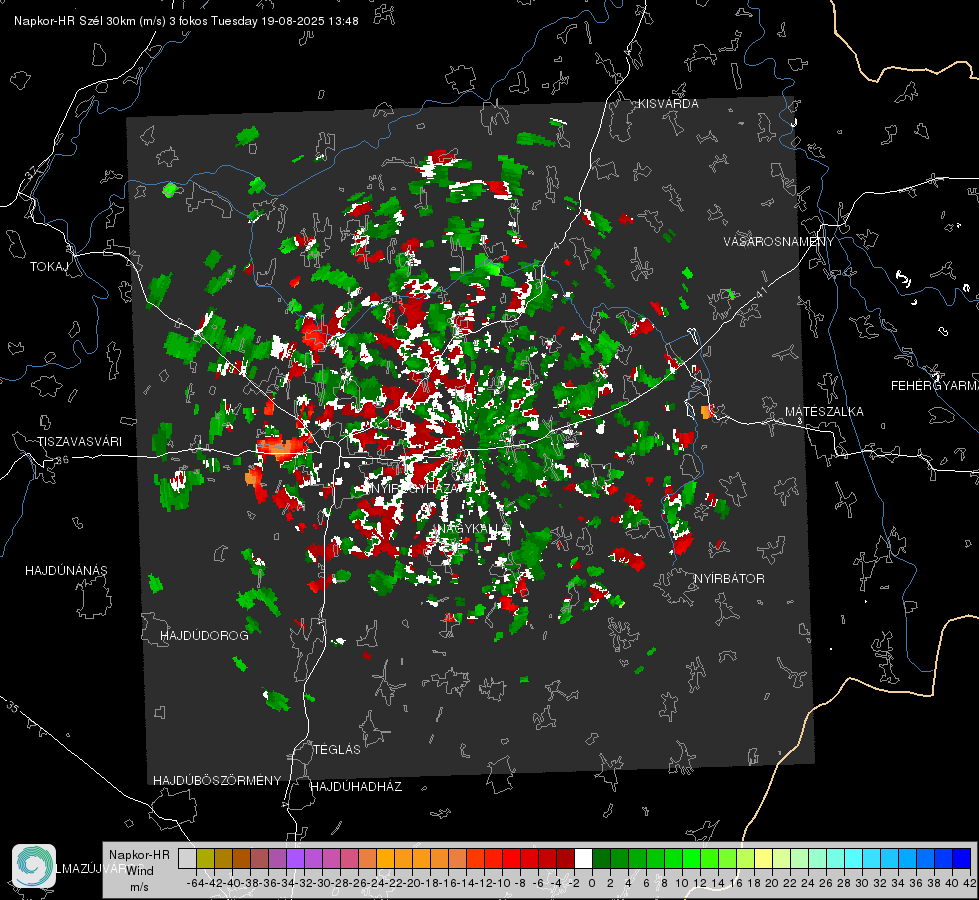Click road number 35 label
979x900 pixels.
(x=14, y=706)
